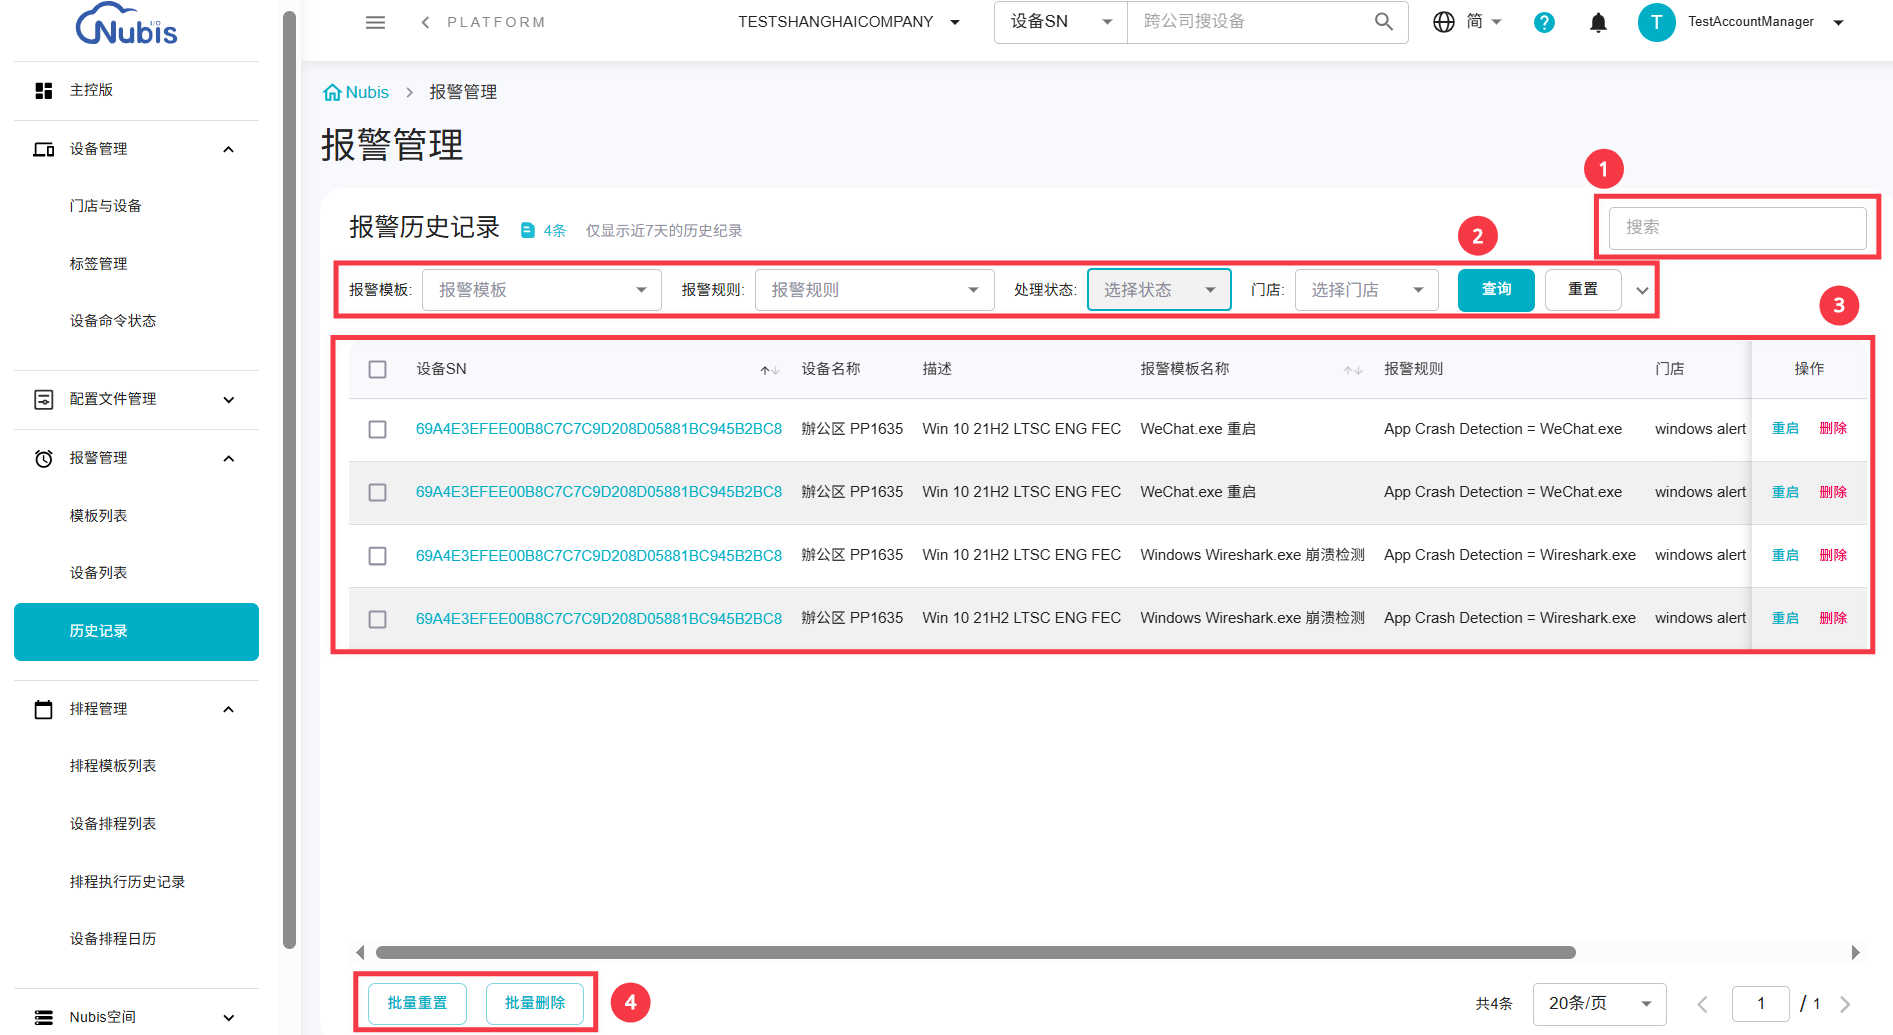This screenshot has height=1035, width=1893.
Task: Check the last Wireshark.exe row checkbox
Action: pos(378,620)
